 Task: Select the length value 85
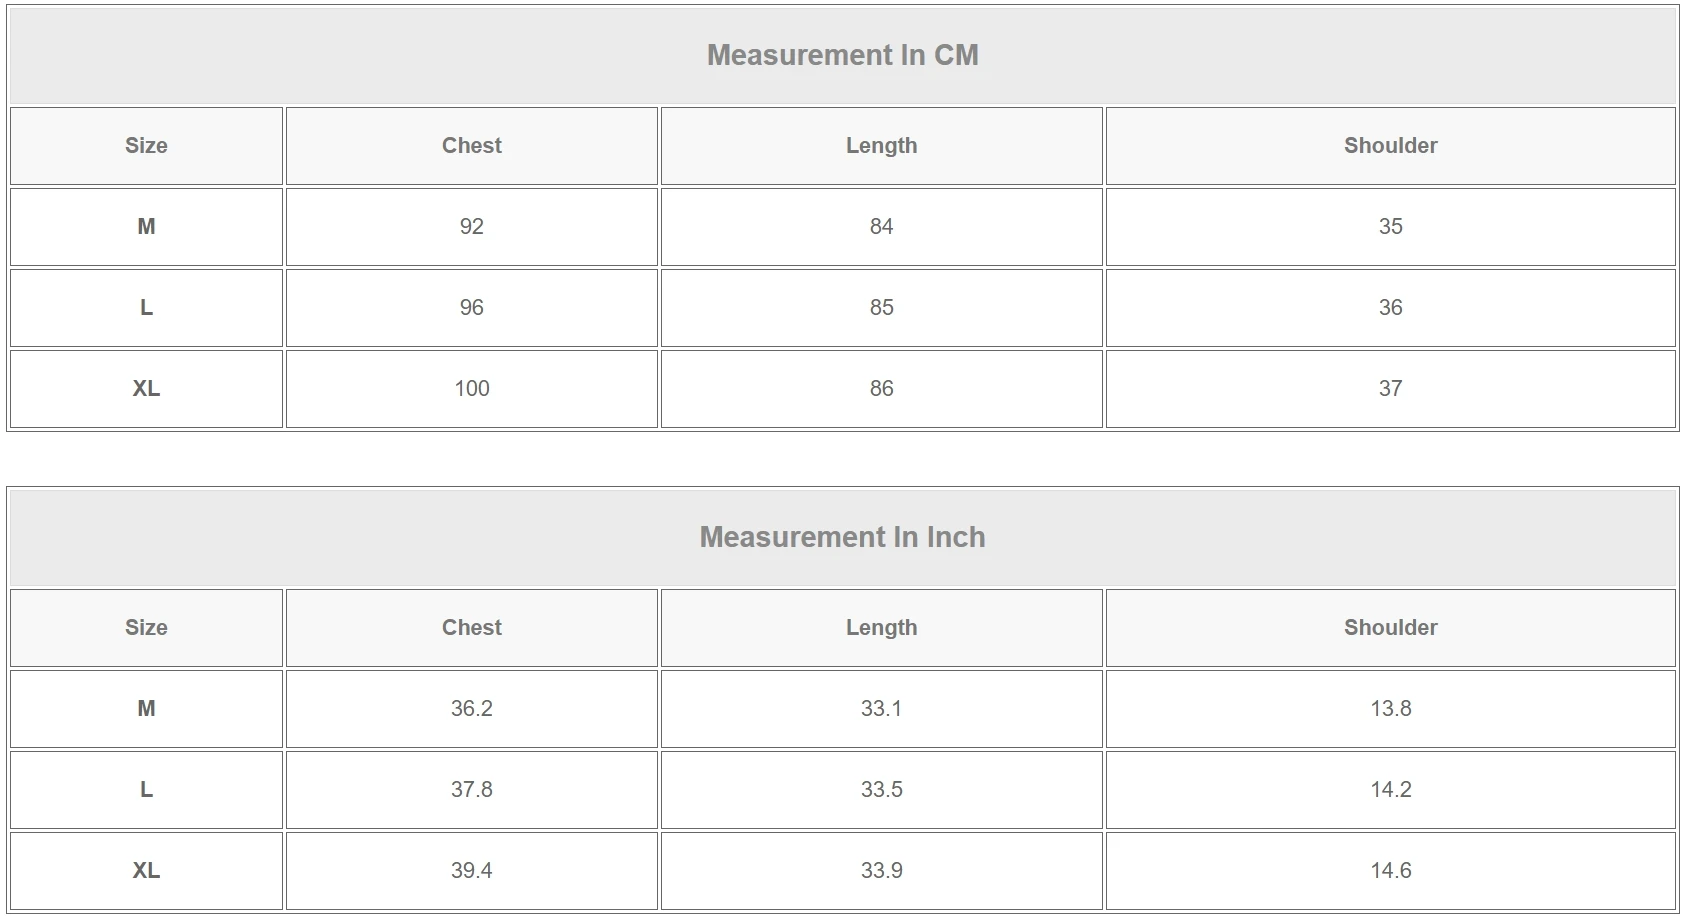[x=881, y=308]
